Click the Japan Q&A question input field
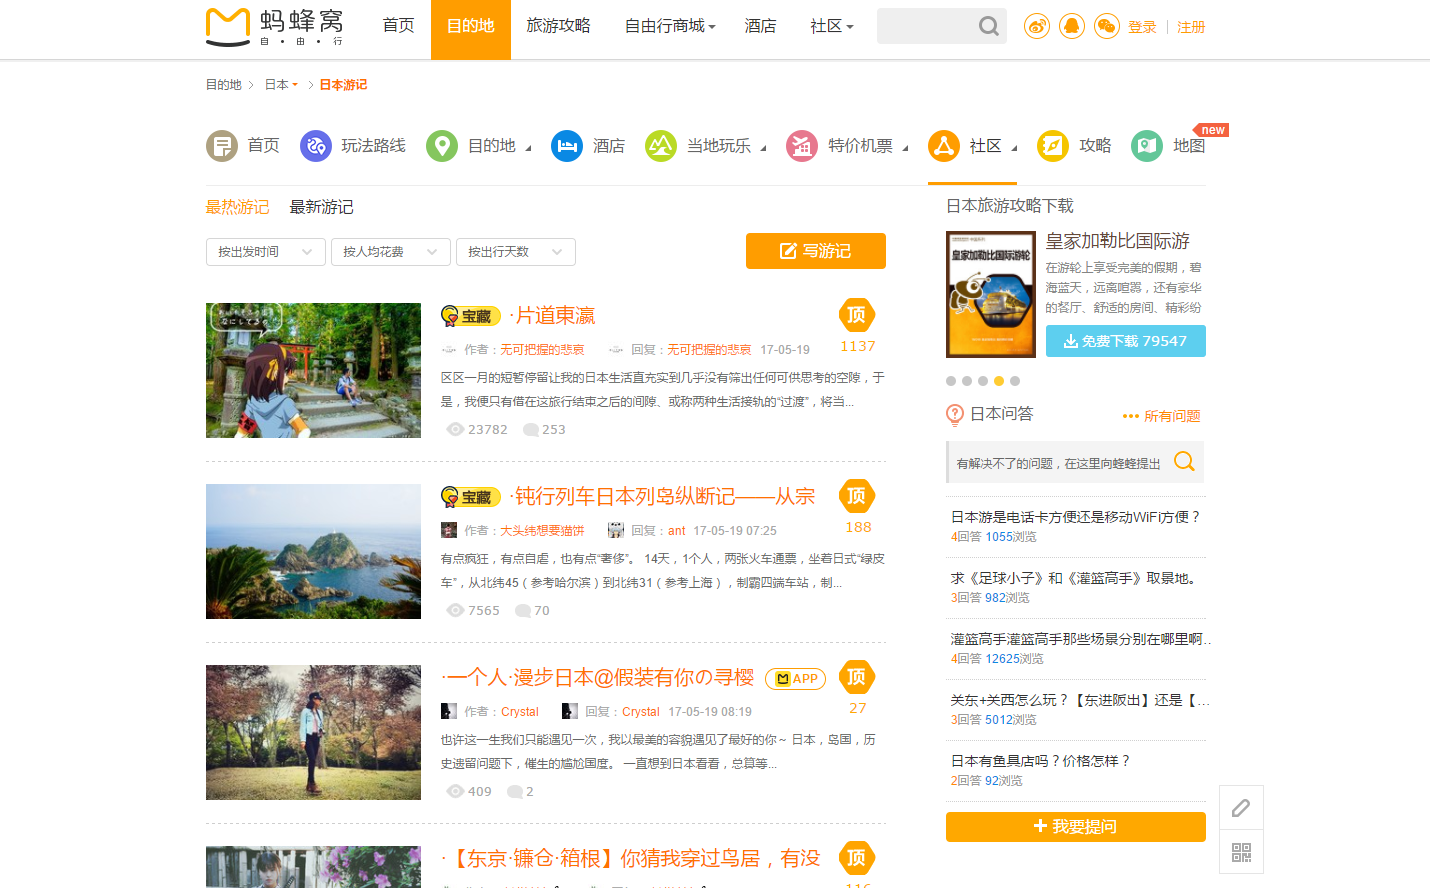The image size is (1430, 890). click(x=1060, y=463)
